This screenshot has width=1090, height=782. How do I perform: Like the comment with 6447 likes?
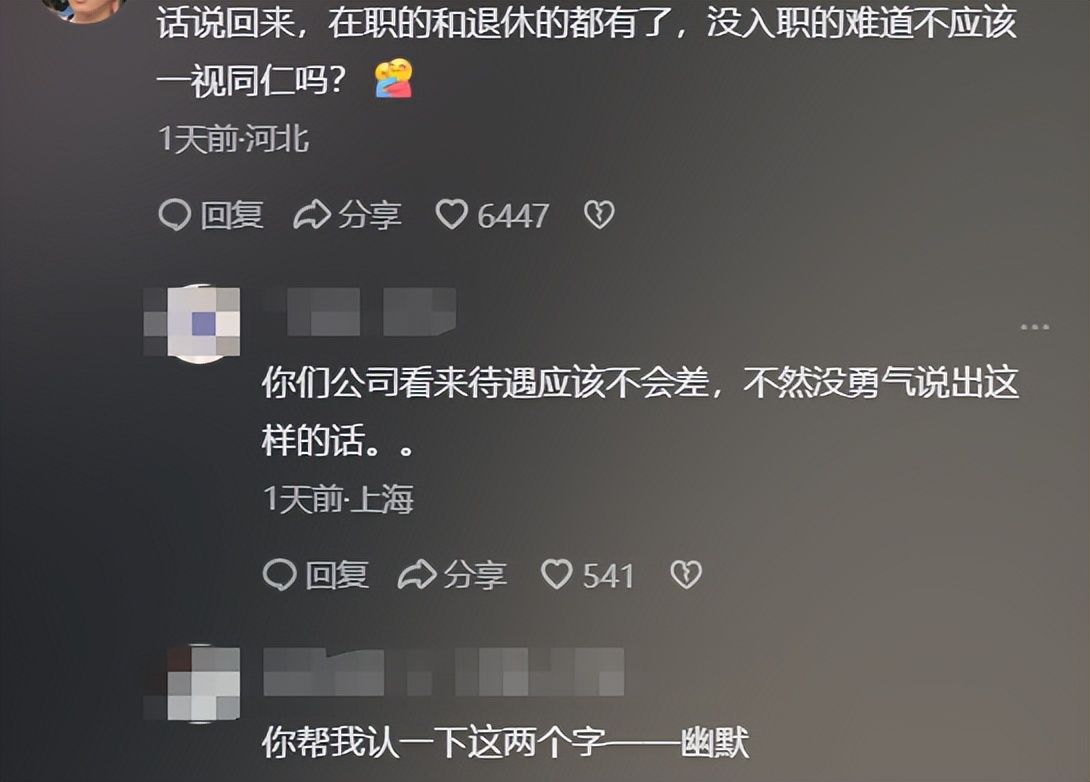point(452,214)
